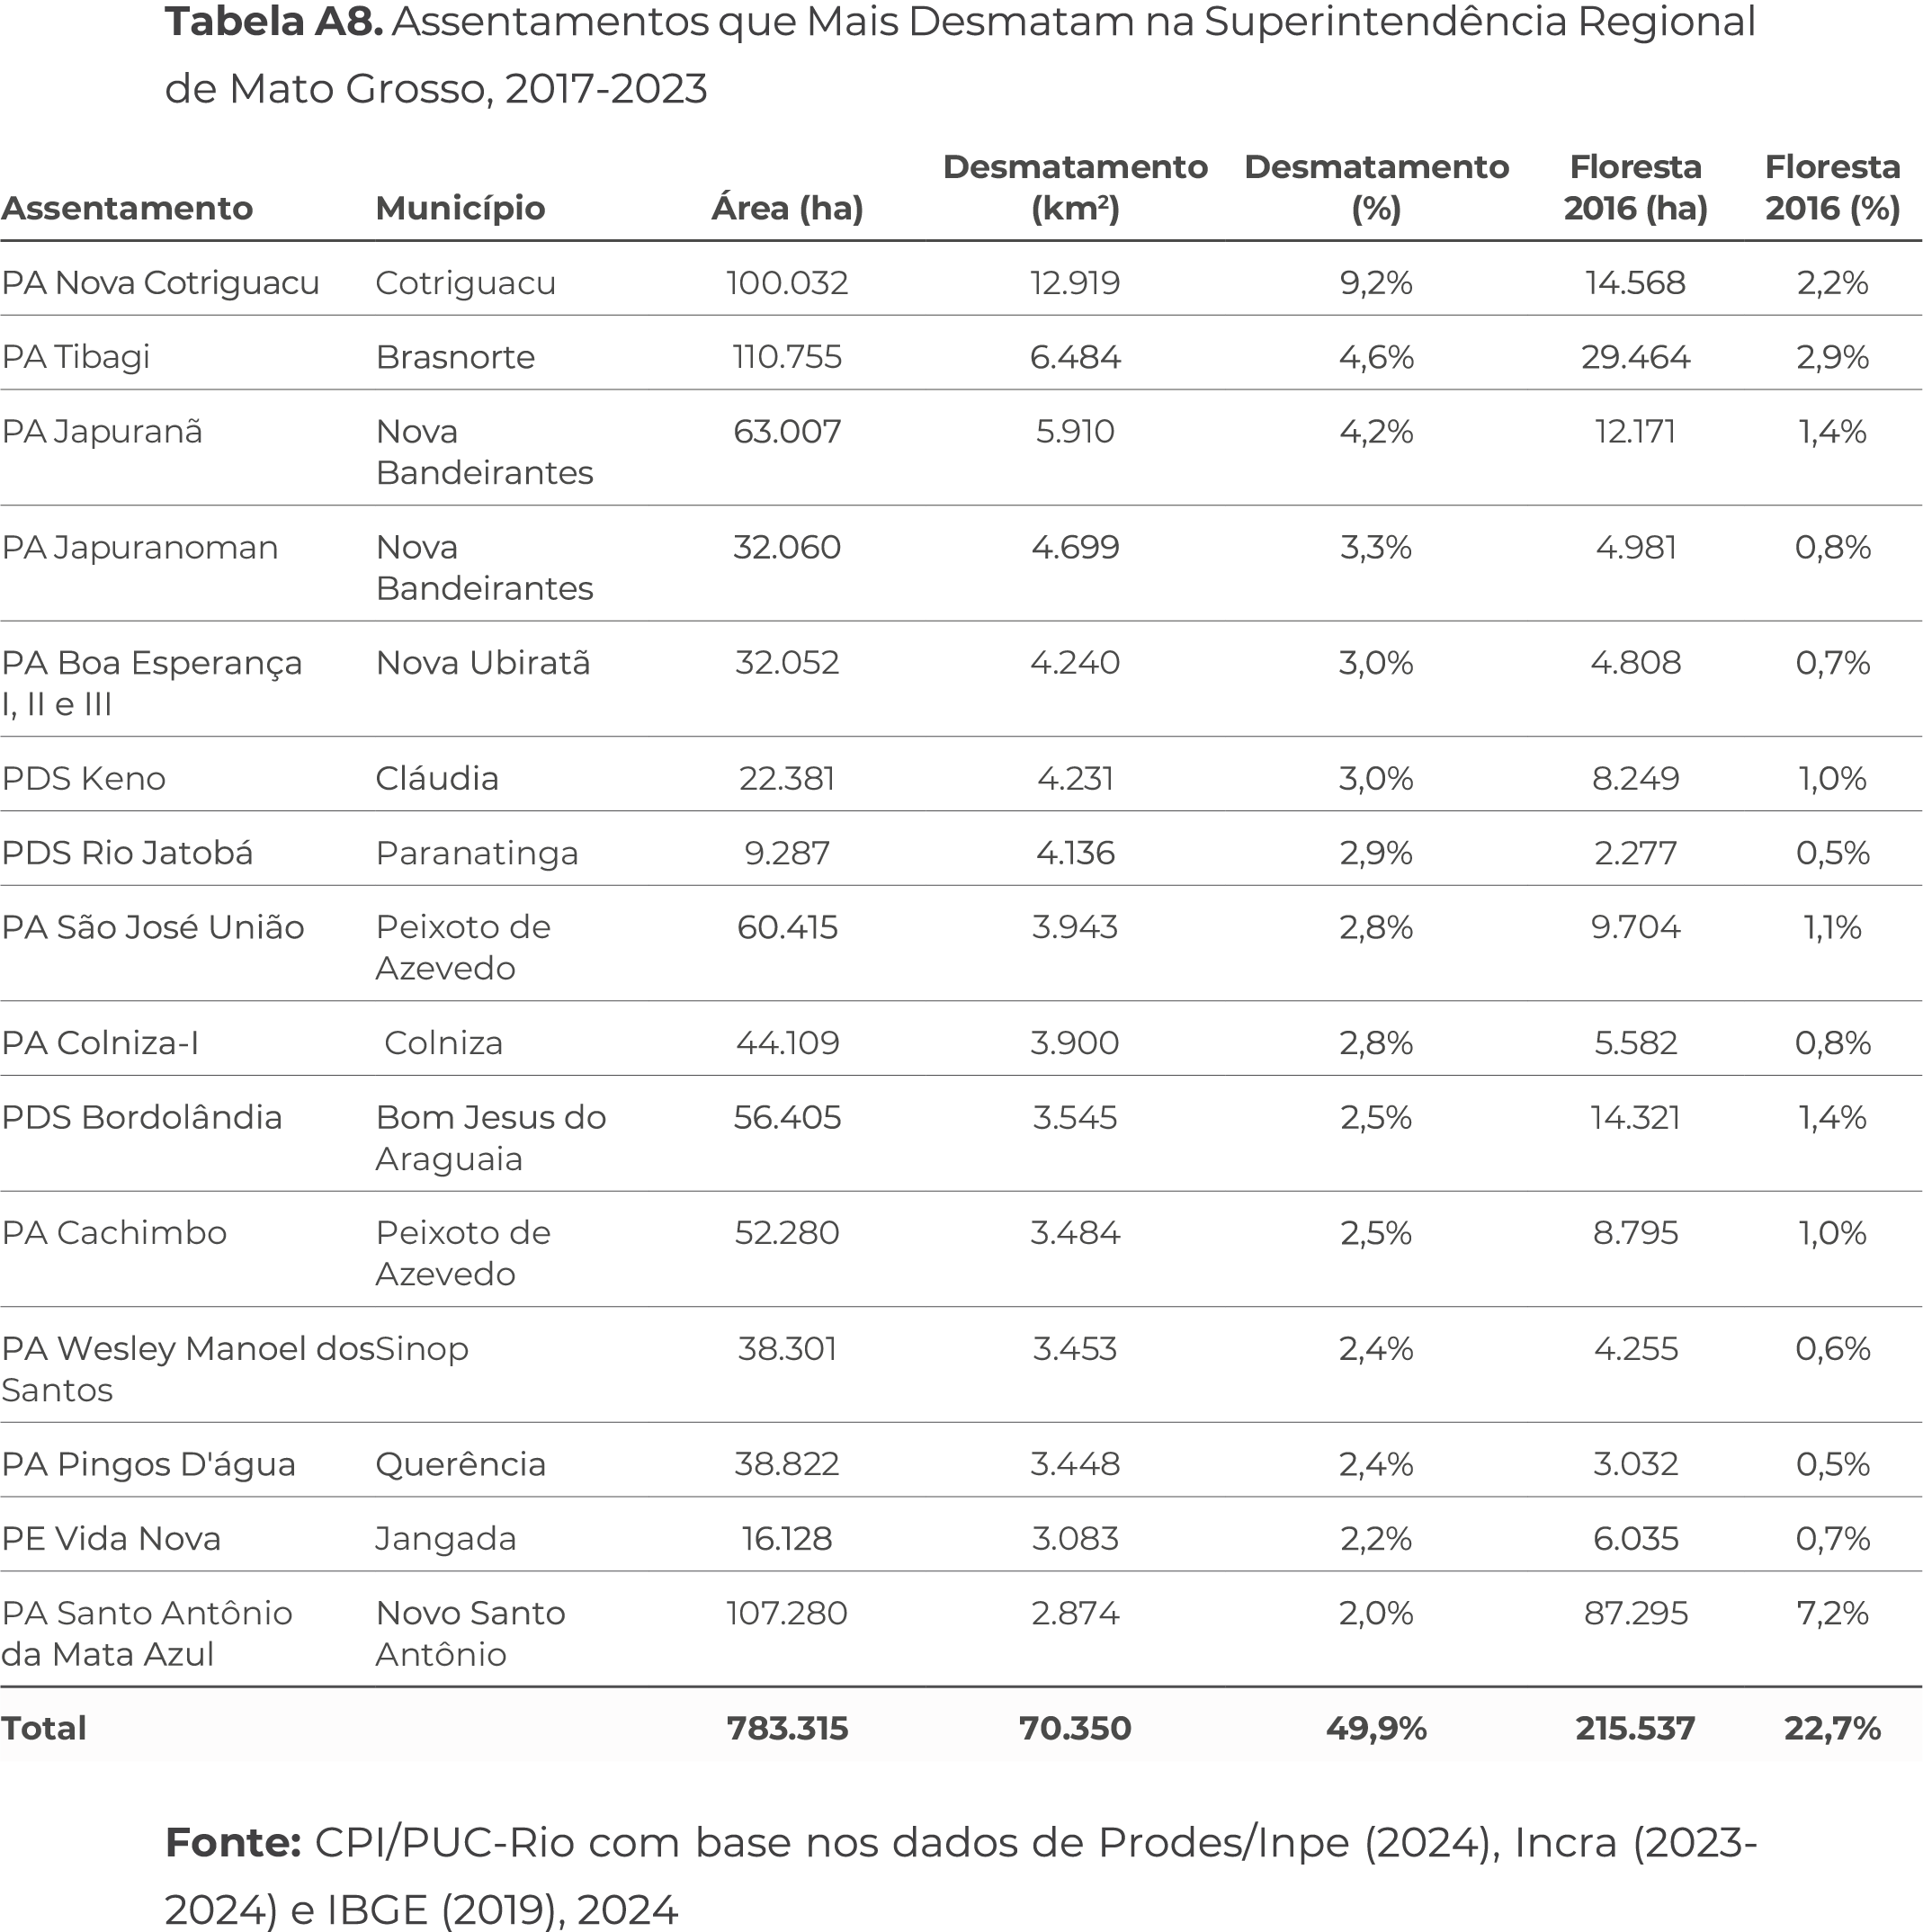The height and width of the screenshot is (1932, 1923).
Task: Click the area value '38.301'
Action: tap(787, 1349)
